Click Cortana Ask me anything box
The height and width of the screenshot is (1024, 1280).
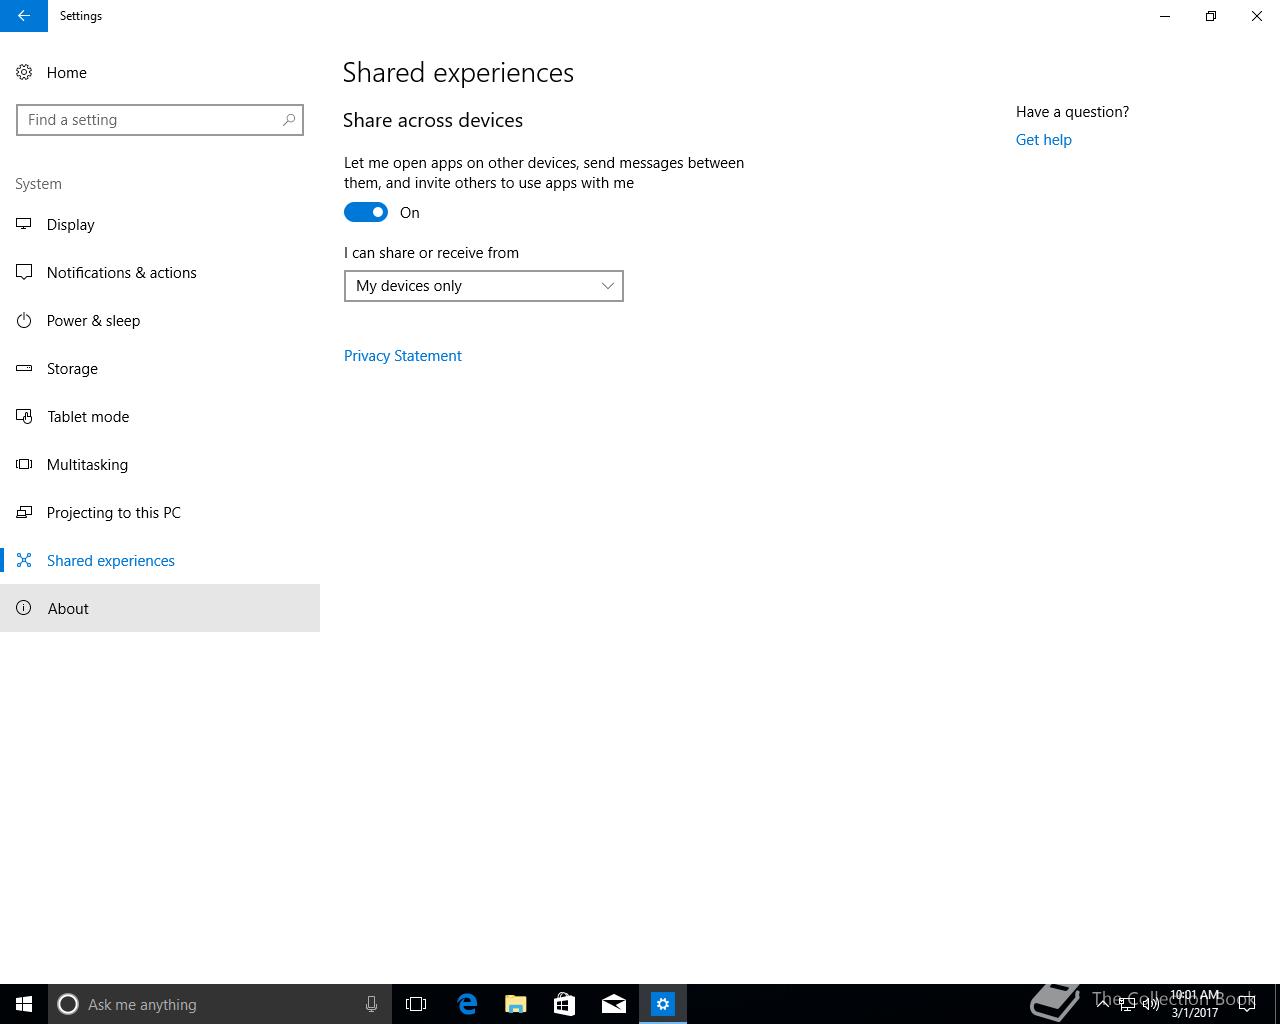tap(220, 1004)
